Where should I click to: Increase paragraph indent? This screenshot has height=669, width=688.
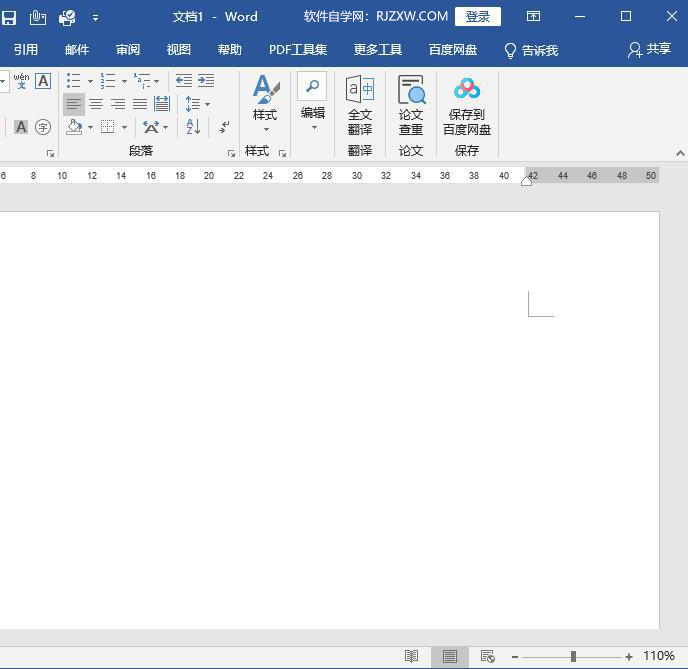click(206, 81)
